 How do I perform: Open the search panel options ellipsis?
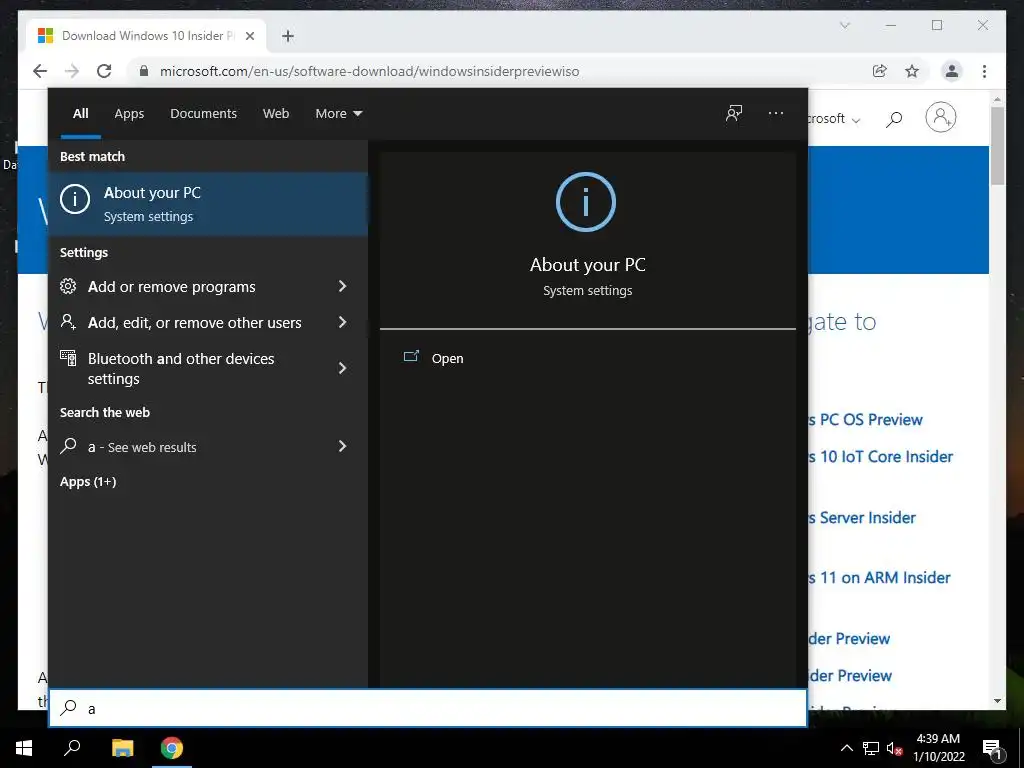(x=776, y=114)
